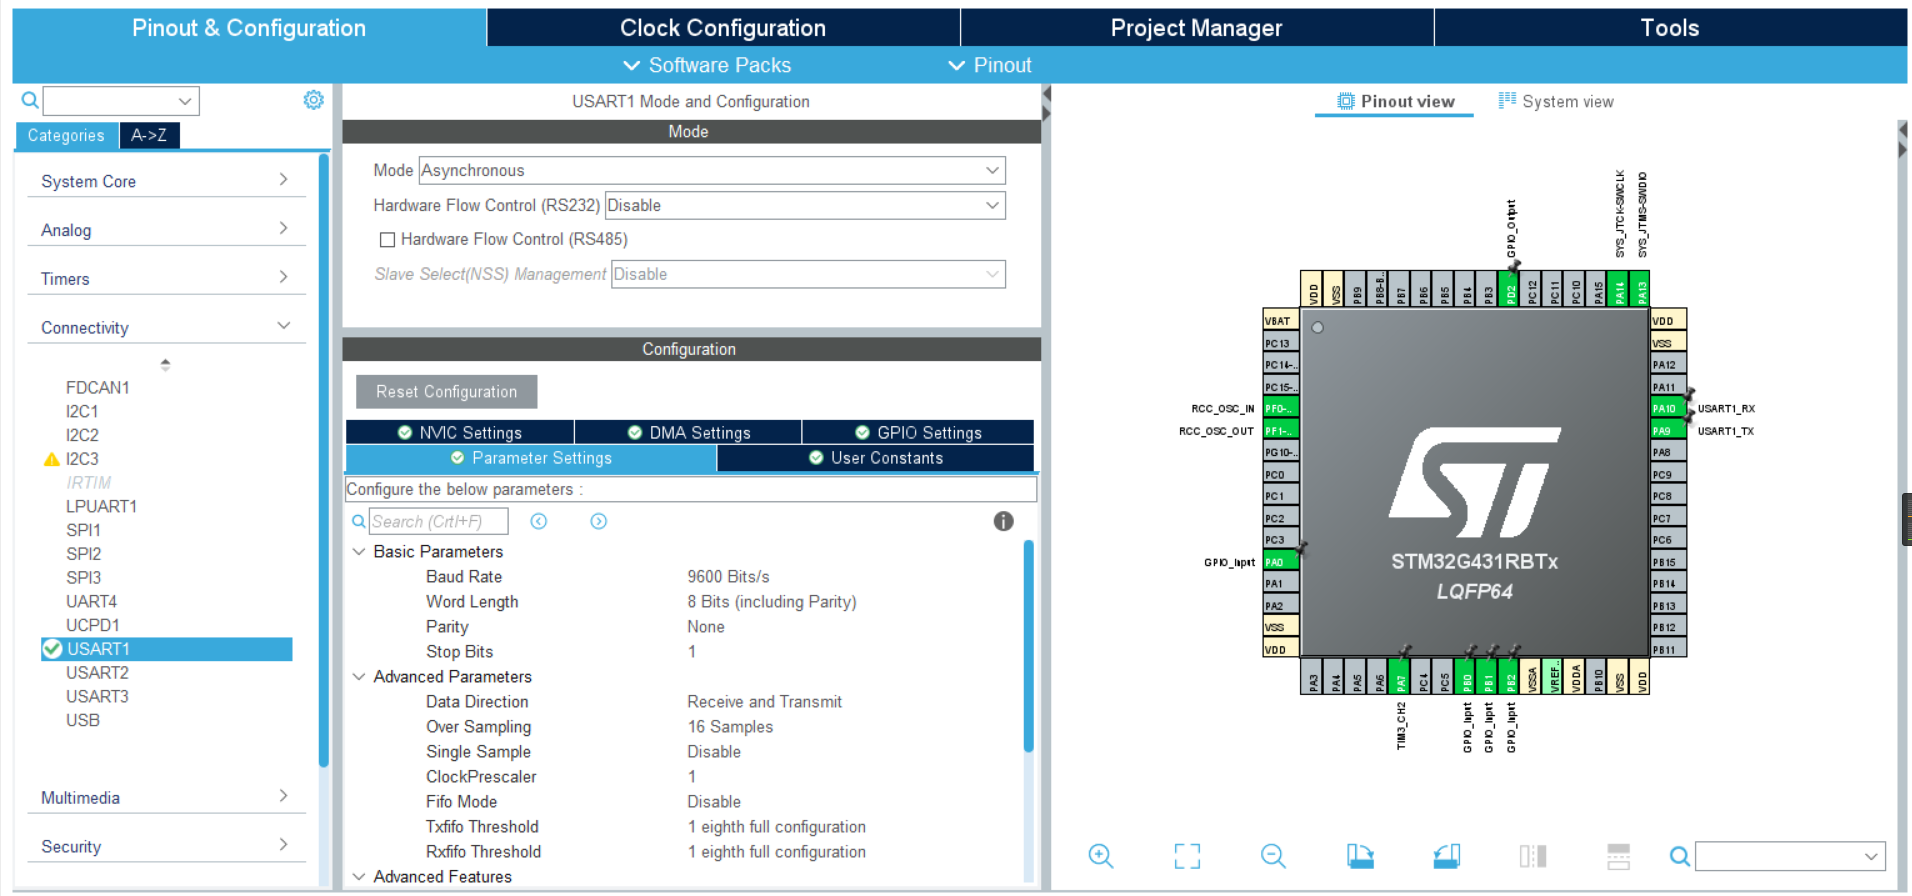
Task: Go to previous parameter search result
Action: pos(539,521)
